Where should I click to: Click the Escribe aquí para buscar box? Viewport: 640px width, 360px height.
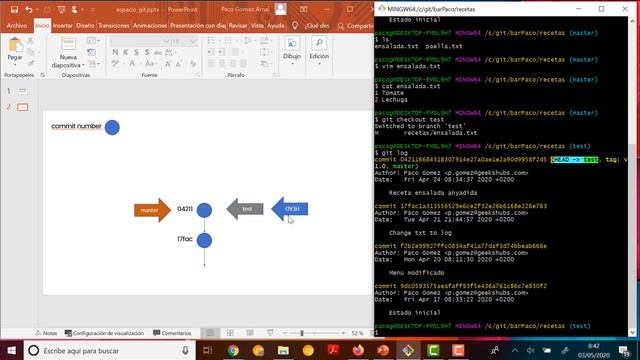109,351
